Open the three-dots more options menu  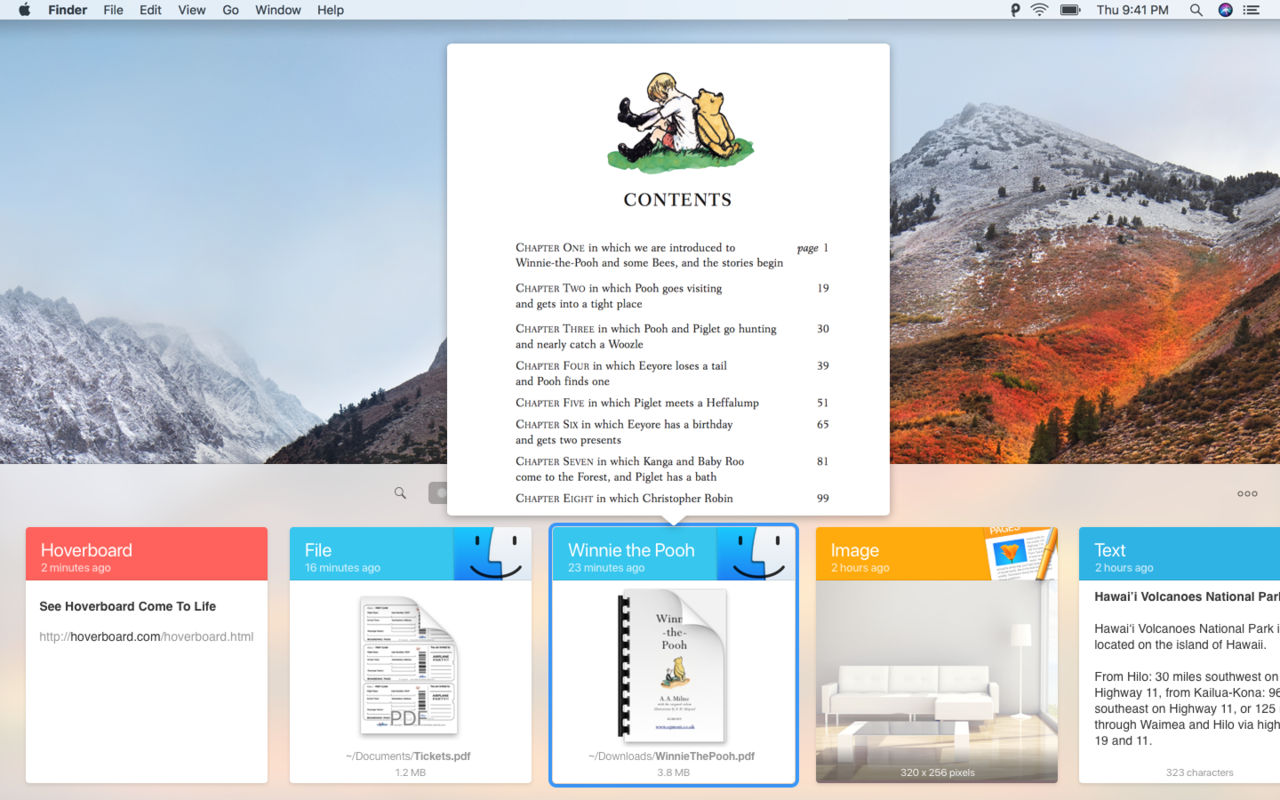[x=1247, y=493]
